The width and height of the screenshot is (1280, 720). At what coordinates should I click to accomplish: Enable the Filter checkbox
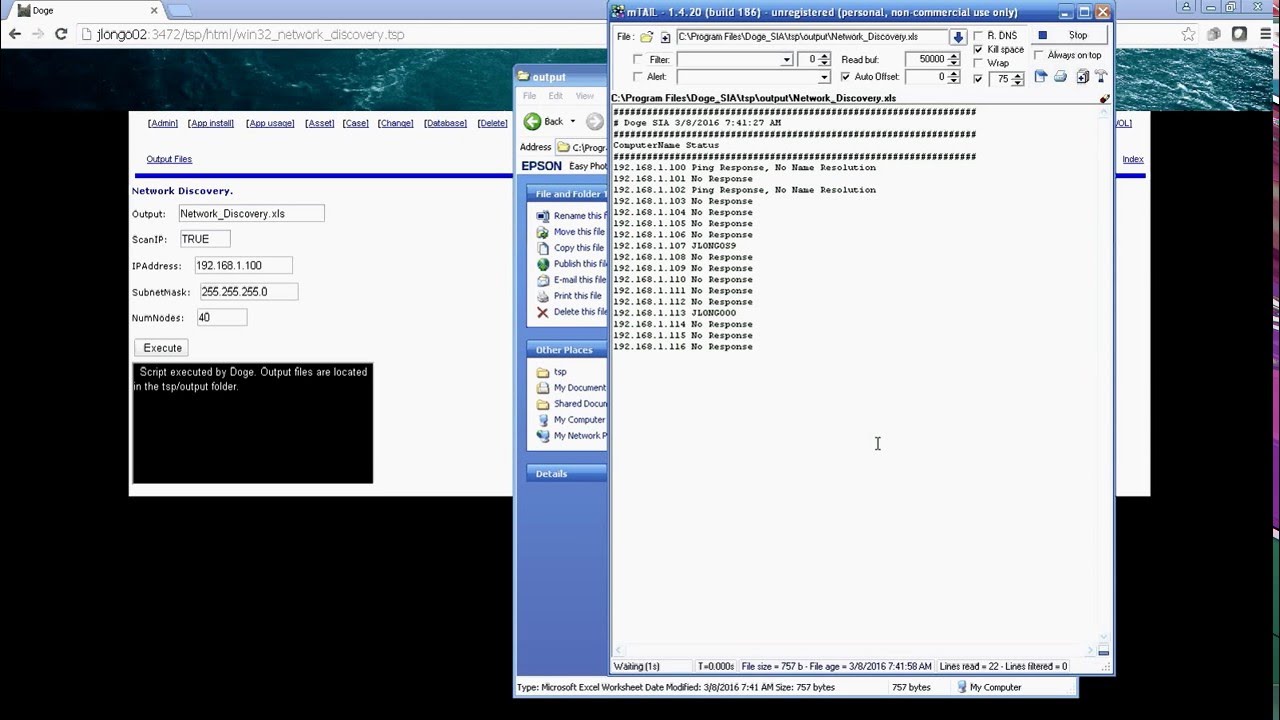[x=638, y=60]
